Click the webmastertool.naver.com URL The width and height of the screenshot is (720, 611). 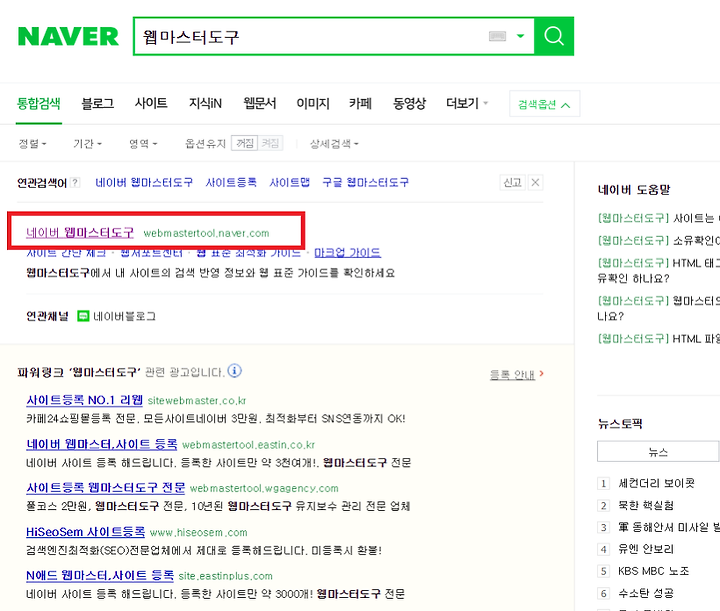pyautogui.click(x=206, y=233)
